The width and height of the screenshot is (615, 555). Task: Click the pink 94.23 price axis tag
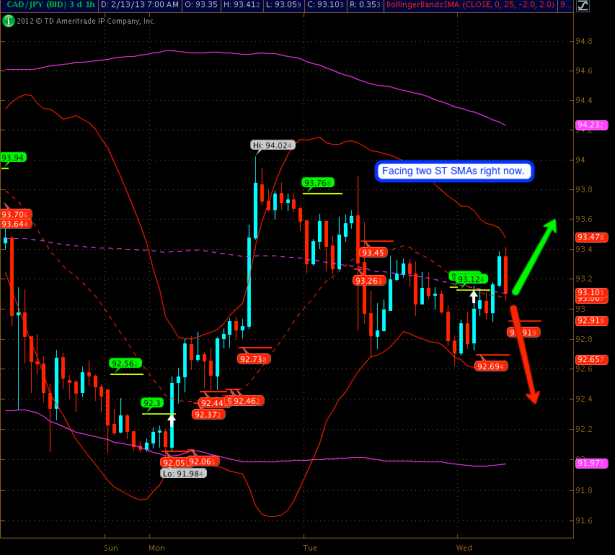588,124
